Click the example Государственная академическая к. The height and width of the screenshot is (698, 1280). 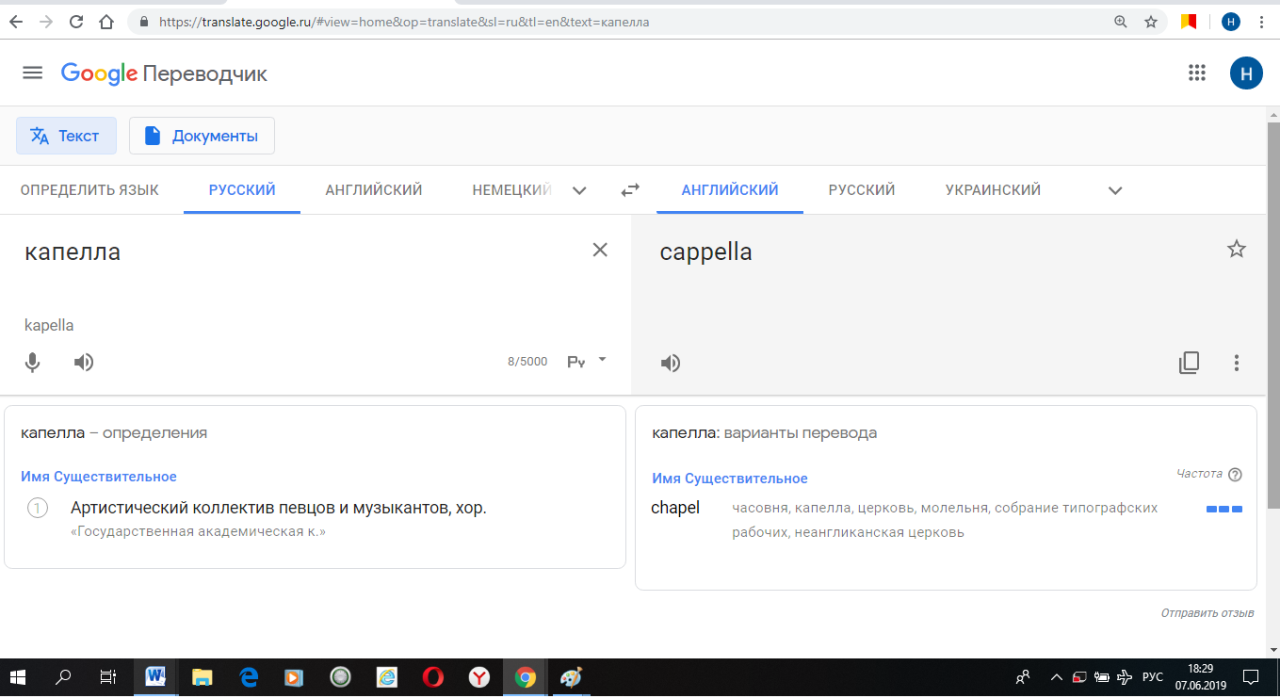198,531
